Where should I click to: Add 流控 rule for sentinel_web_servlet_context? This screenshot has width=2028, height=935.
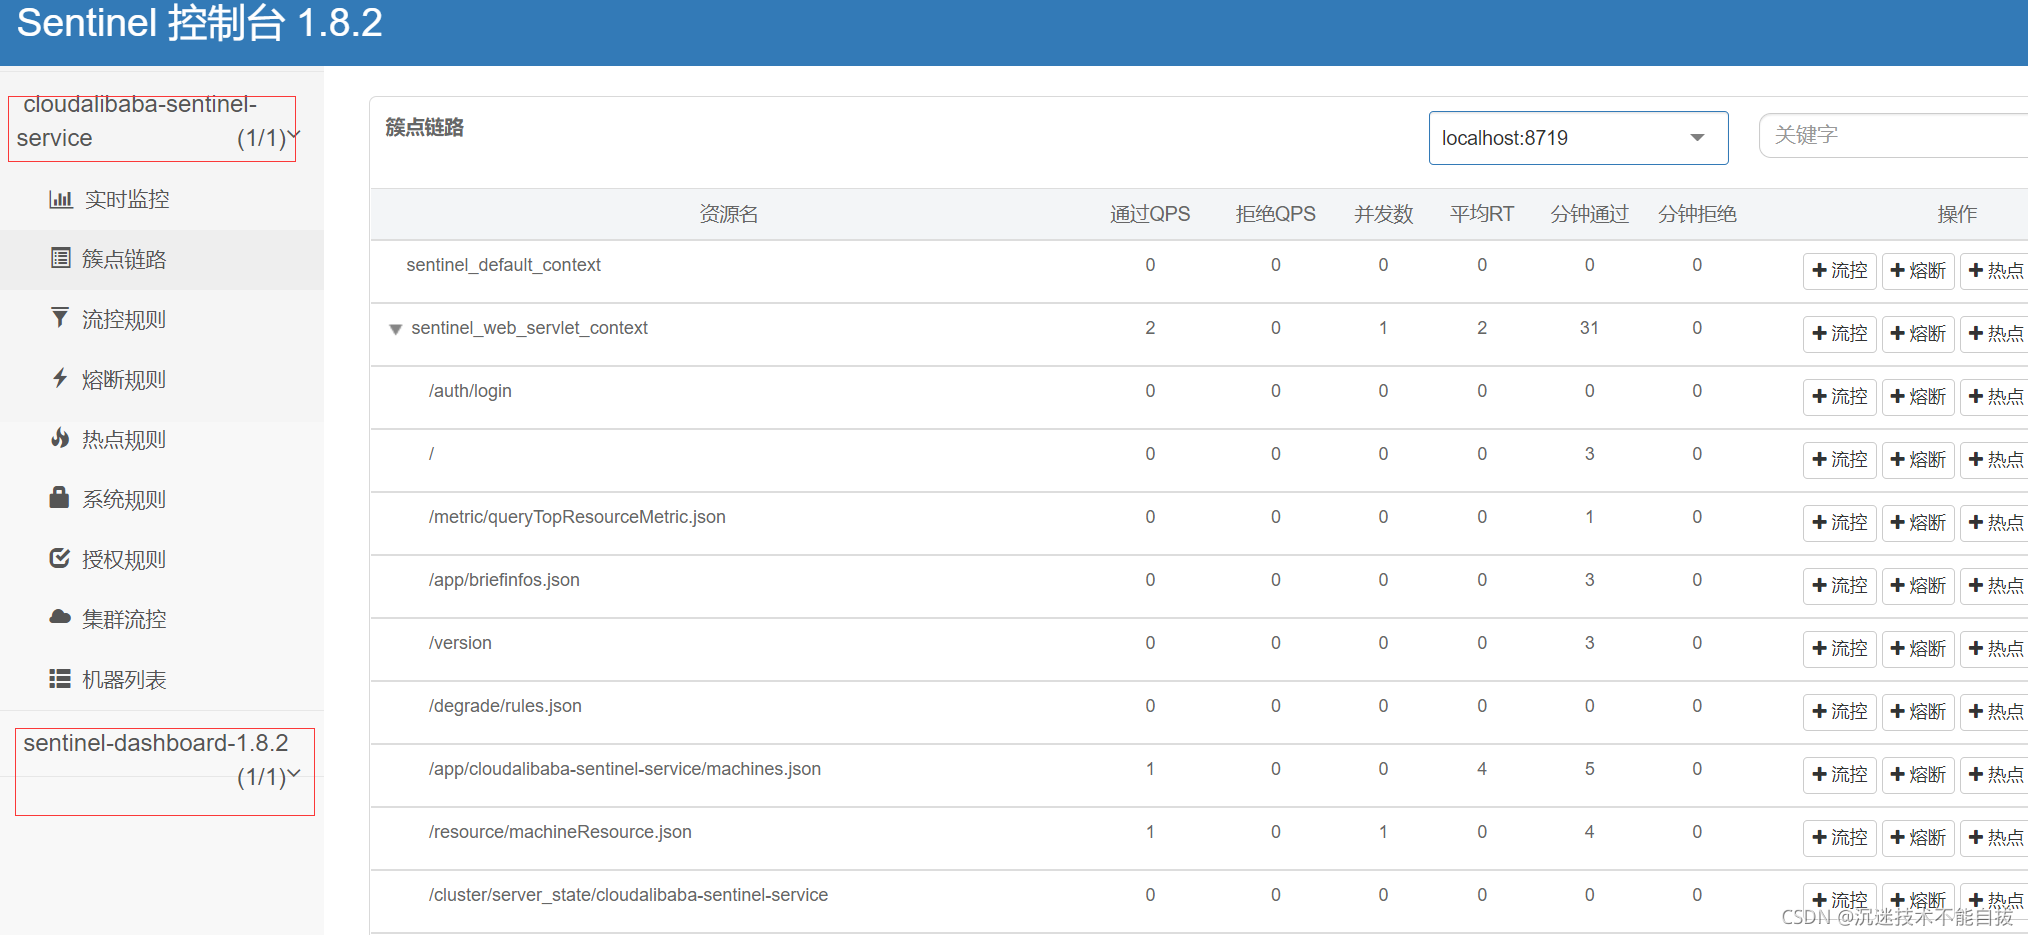tap(1839, 334)
